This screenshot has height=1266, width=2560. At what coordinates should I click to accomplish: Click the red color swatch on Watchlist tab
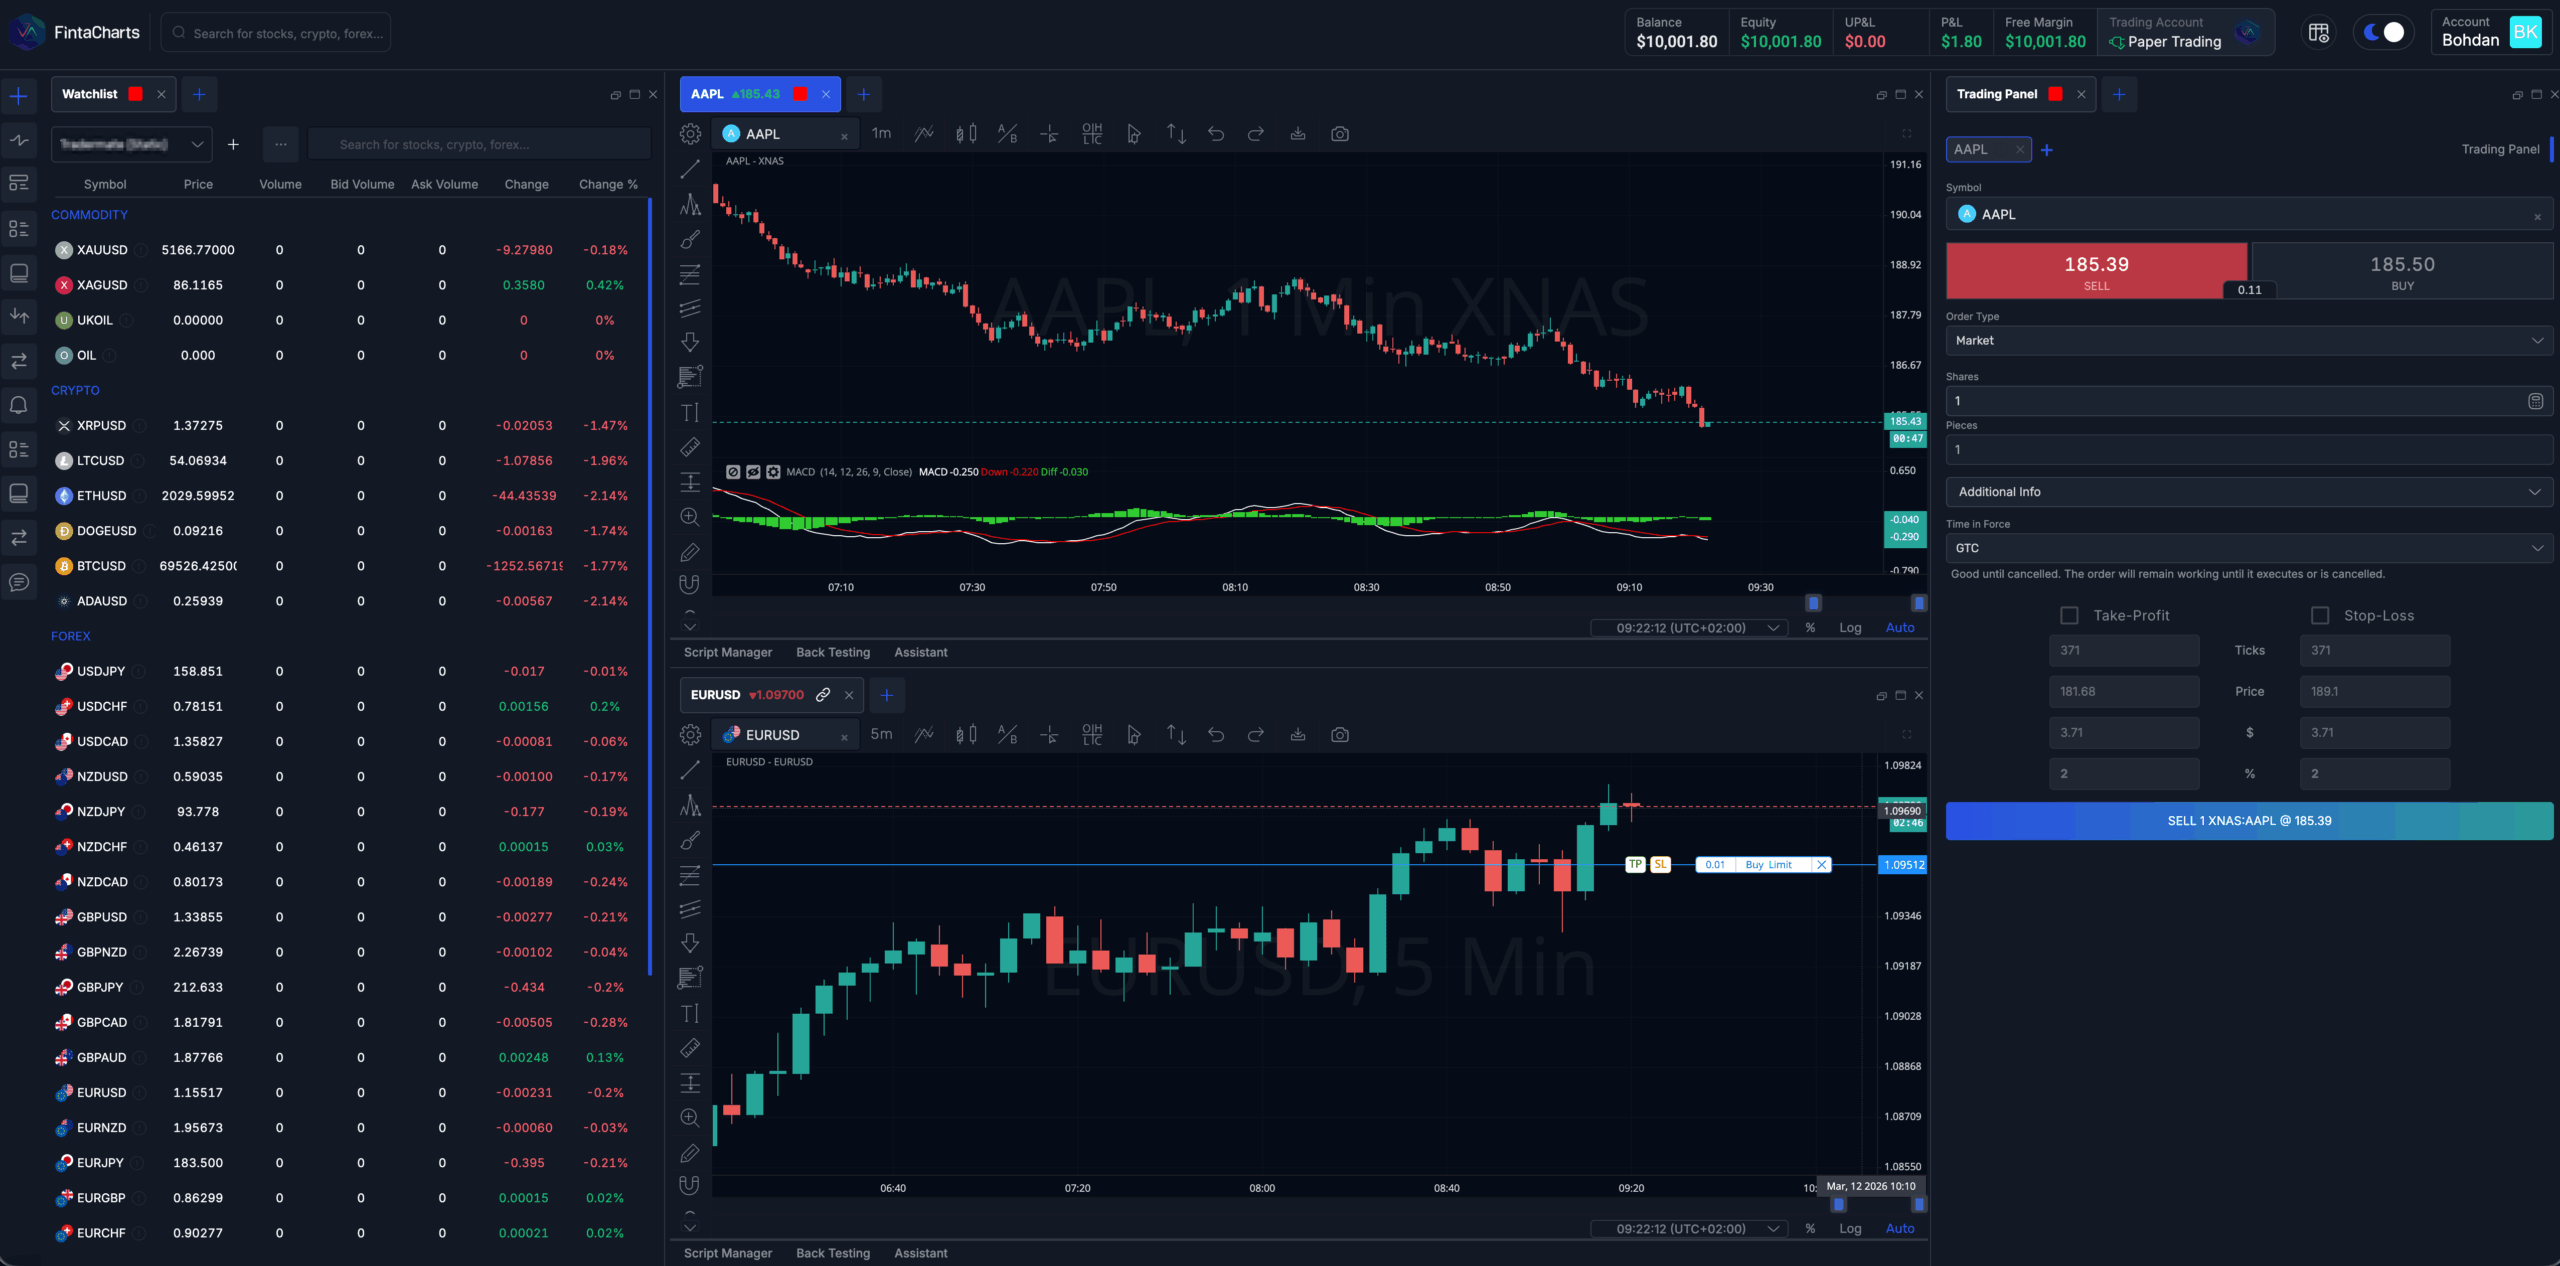pos(136,94)
